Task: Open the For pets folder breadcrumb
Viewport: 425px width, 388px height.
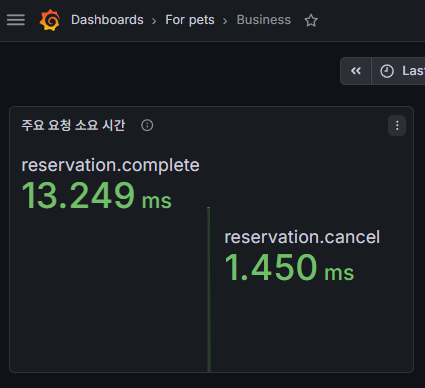Action: (x=190, y=20)
